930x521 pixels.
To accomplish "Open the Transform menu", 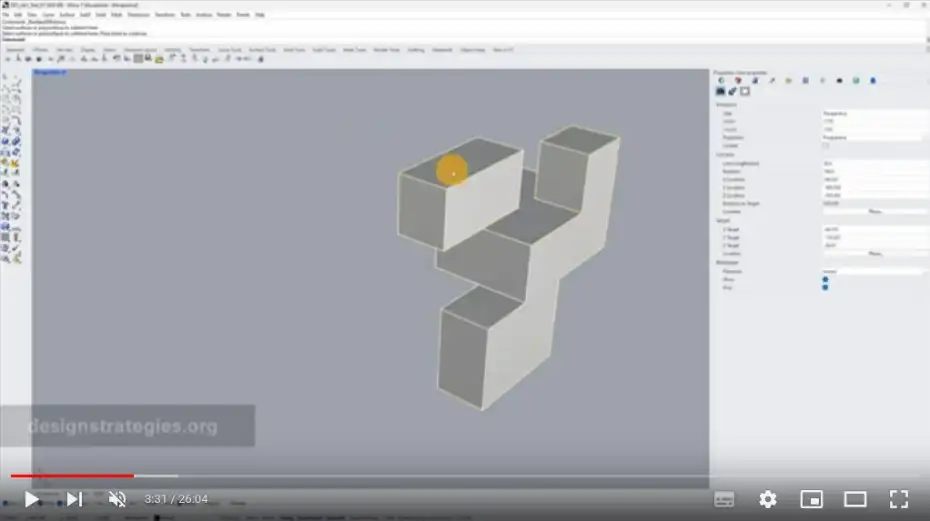I will tap(165, 15).
